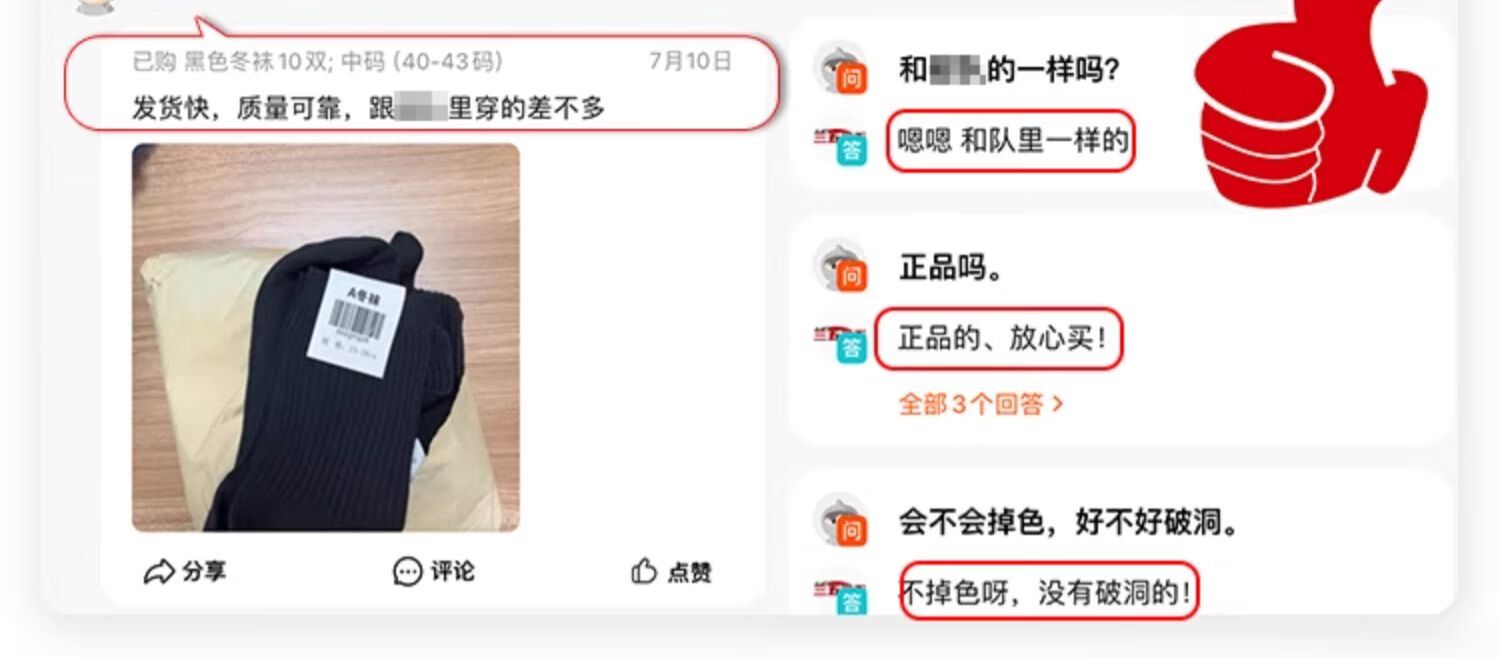Click the orange 问 badge on first question
The height and width of the screenshot is (658, 1500).
[x=851, y=79]
